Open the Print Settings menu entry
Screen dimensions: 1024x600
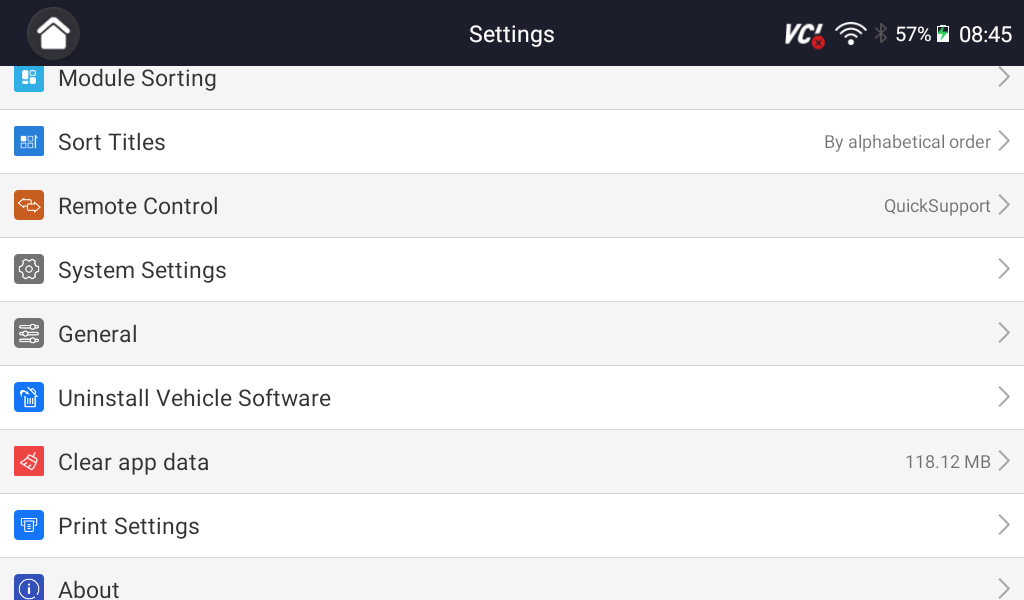point(129,526)
